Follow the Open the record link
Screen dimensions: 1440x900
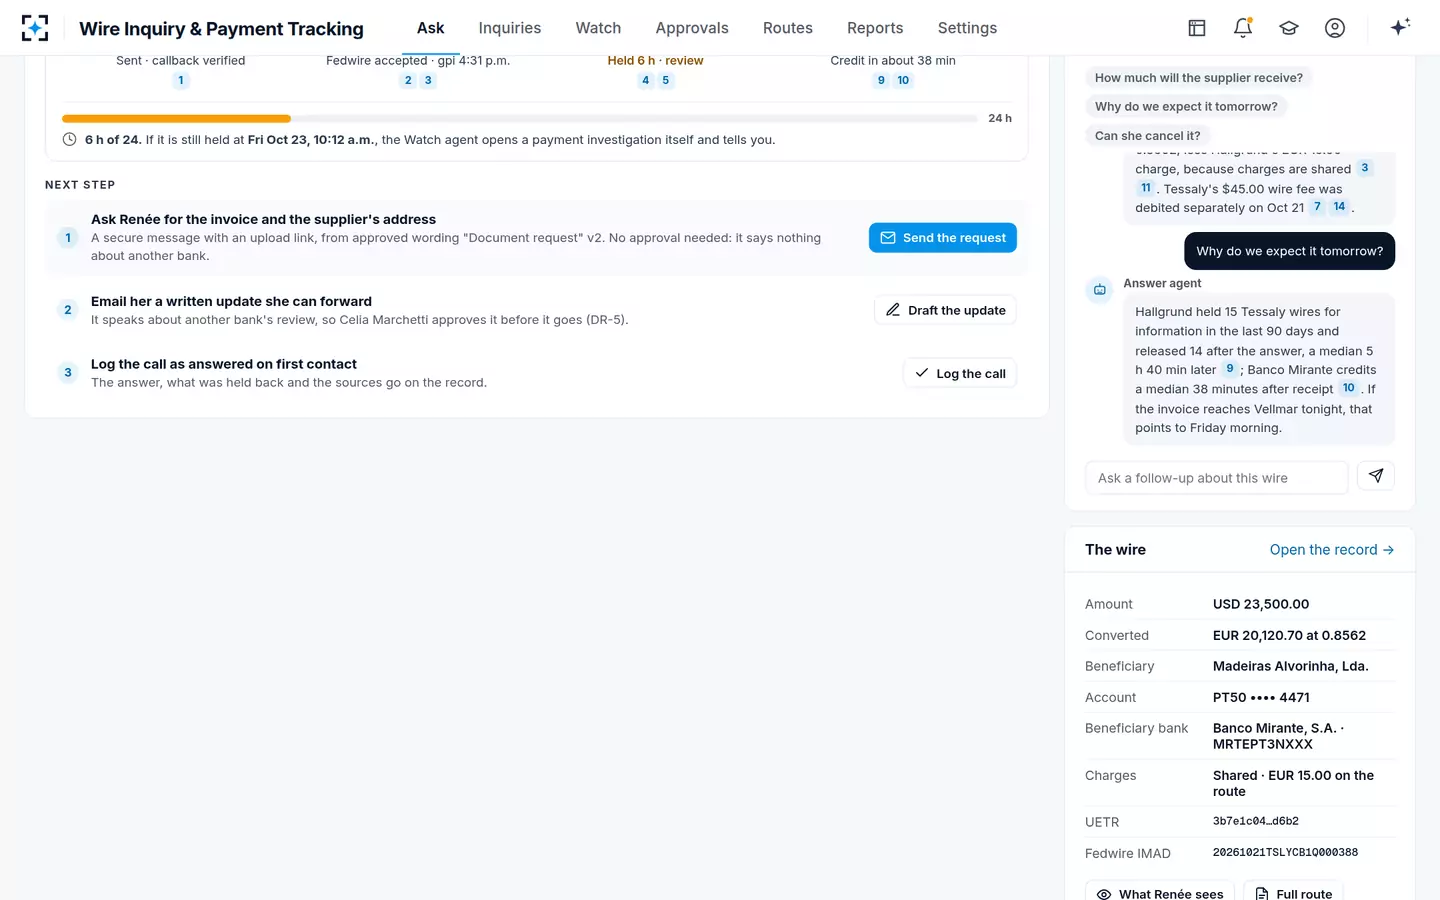point(1332,550)
